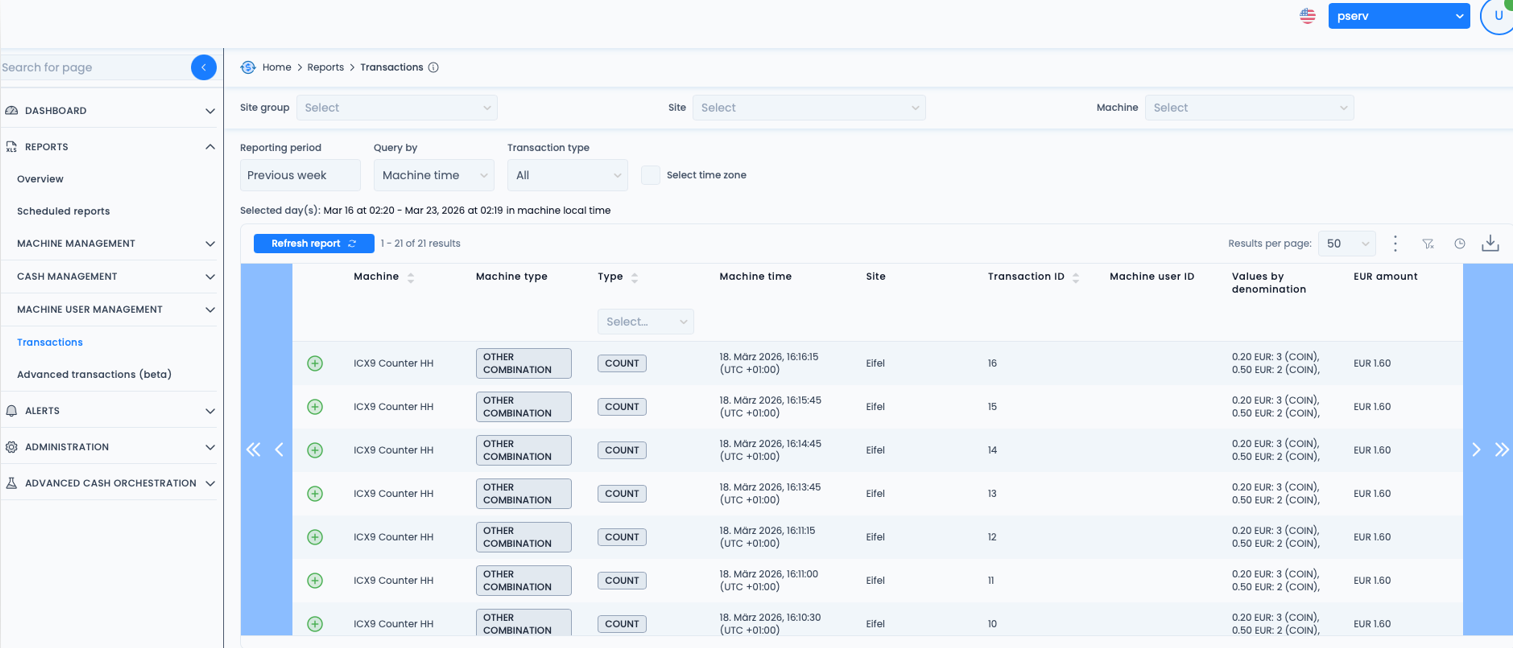Go to Reports via breadcrumb
This screenshot has width=1513, height=648.
tap(325, 67)
